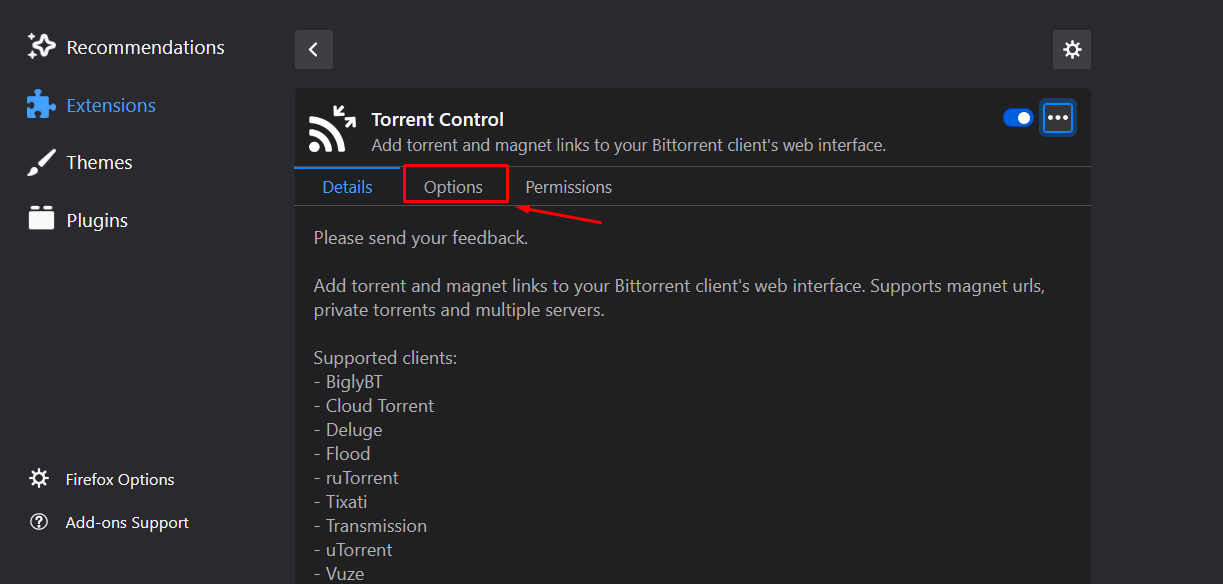Screen dimensions: 1223x584
Task: Select the Themes paintbrush icon
Action: 39,161
